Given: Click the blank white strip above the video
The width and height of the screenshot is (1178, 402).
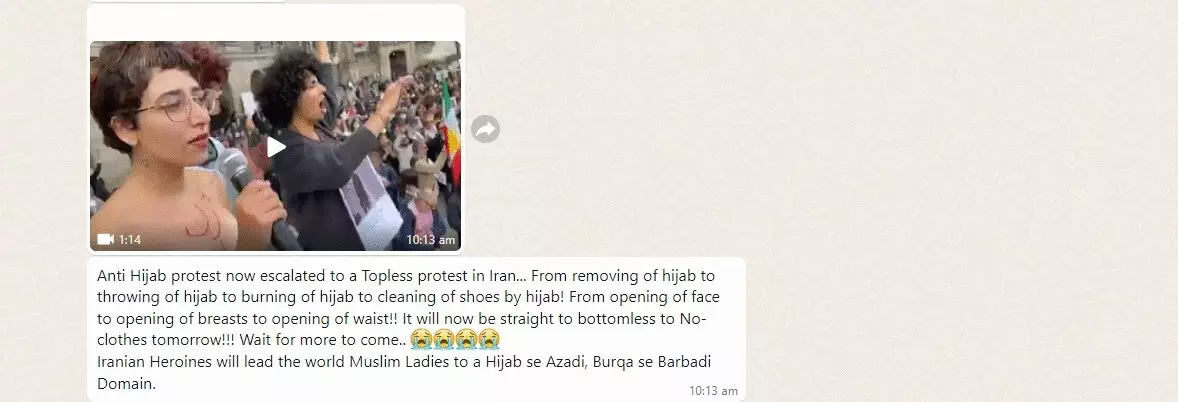Looking at the screenshot, I should click(x=276, y=23).
